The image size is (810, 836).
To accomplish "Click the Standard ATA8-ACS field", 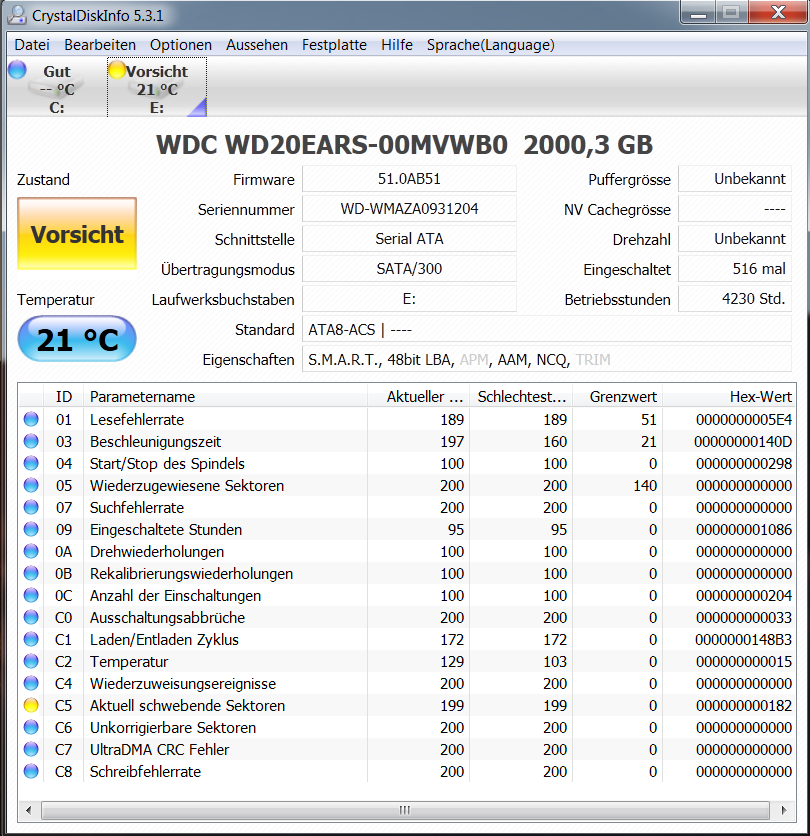I will (547, 329).
